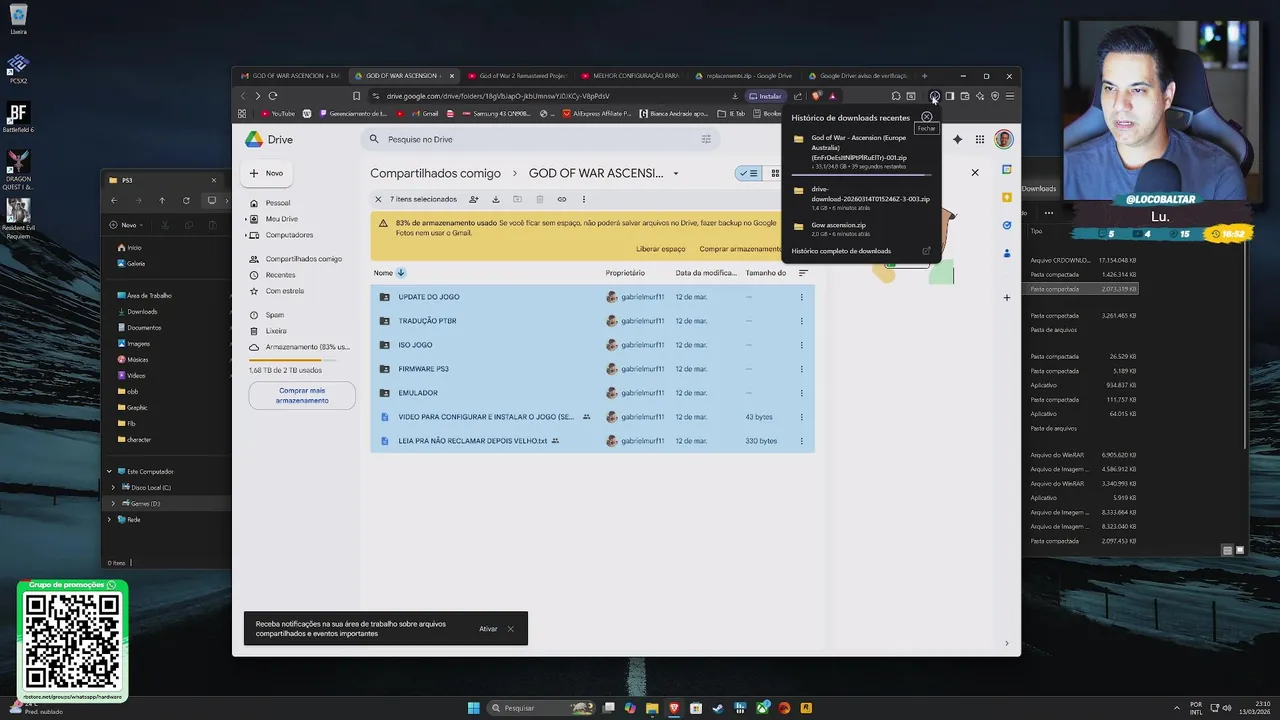Open Downloads folder in Explorer sidebar
This screenshot has height=720, width=1280.
click(142, 312)
